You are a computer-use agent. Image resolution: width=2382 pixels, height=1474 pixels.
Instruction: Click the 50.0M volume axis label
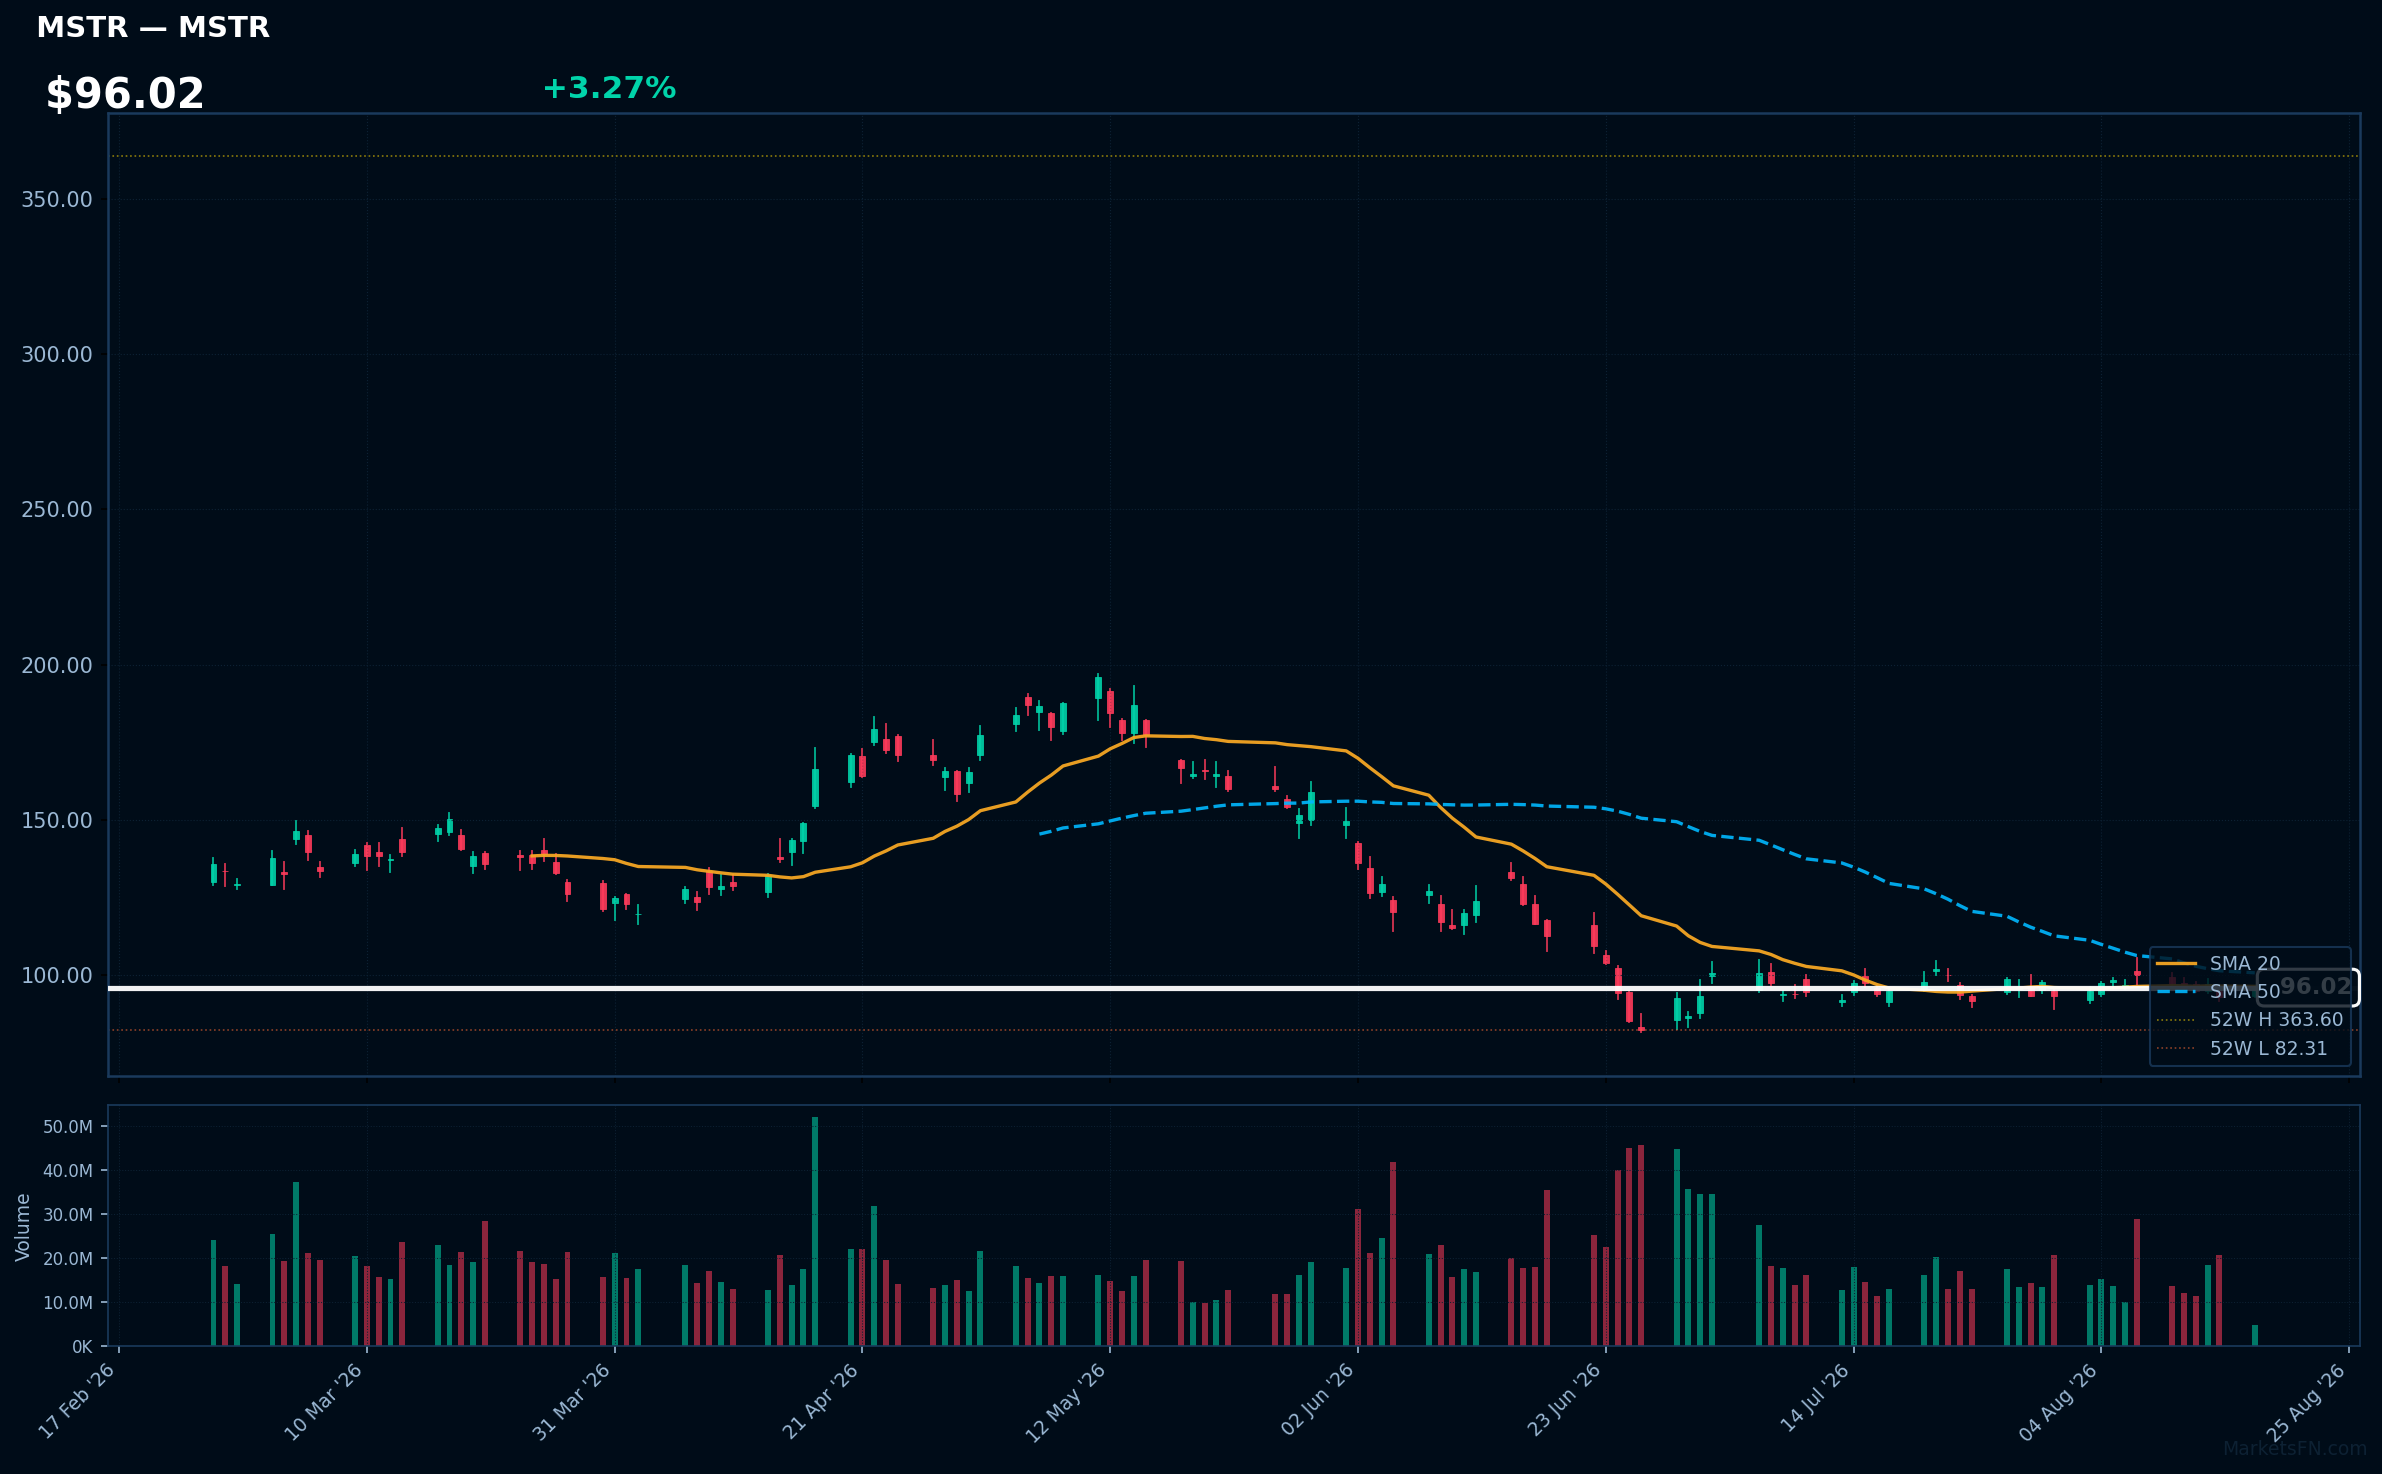tap(68, 1127)
